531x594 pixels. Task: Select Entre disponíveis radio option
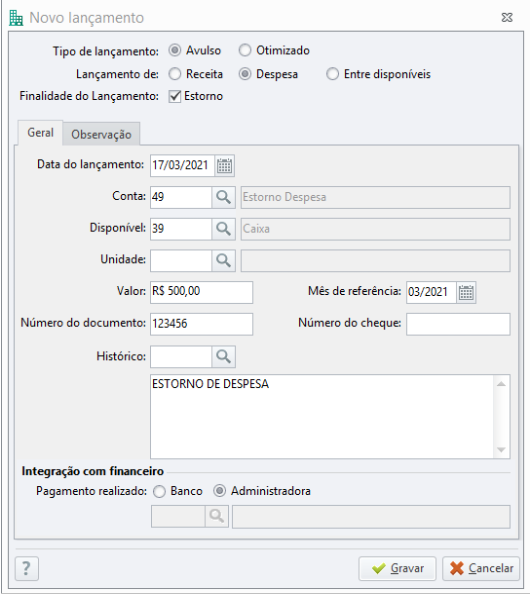click(333, 74)
